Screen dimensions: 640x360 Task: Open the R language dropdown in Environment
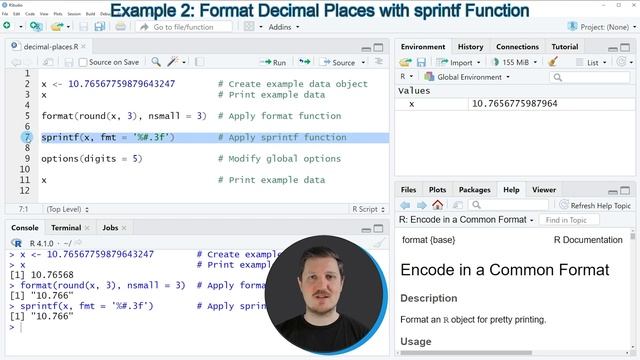pos(407,77)
